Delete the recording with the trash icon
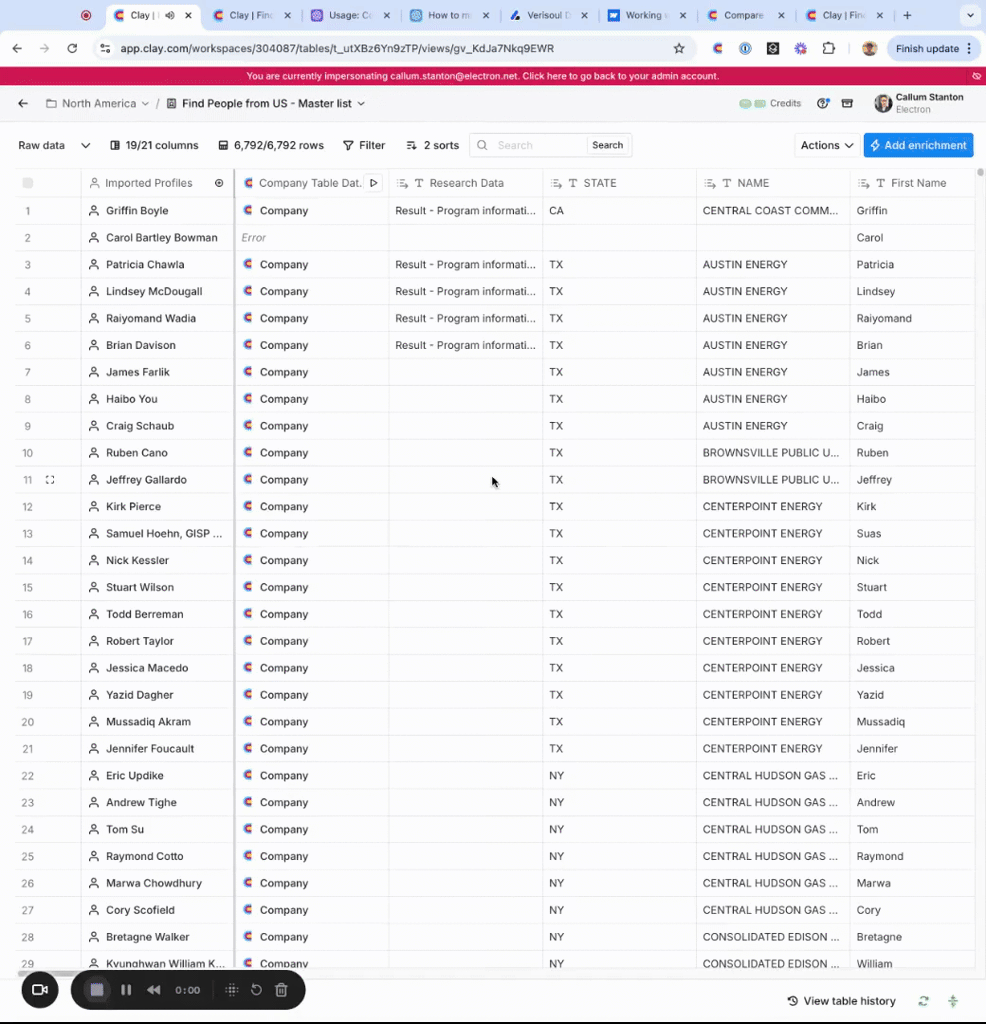The image size is (986, 1024). (281, 990)
